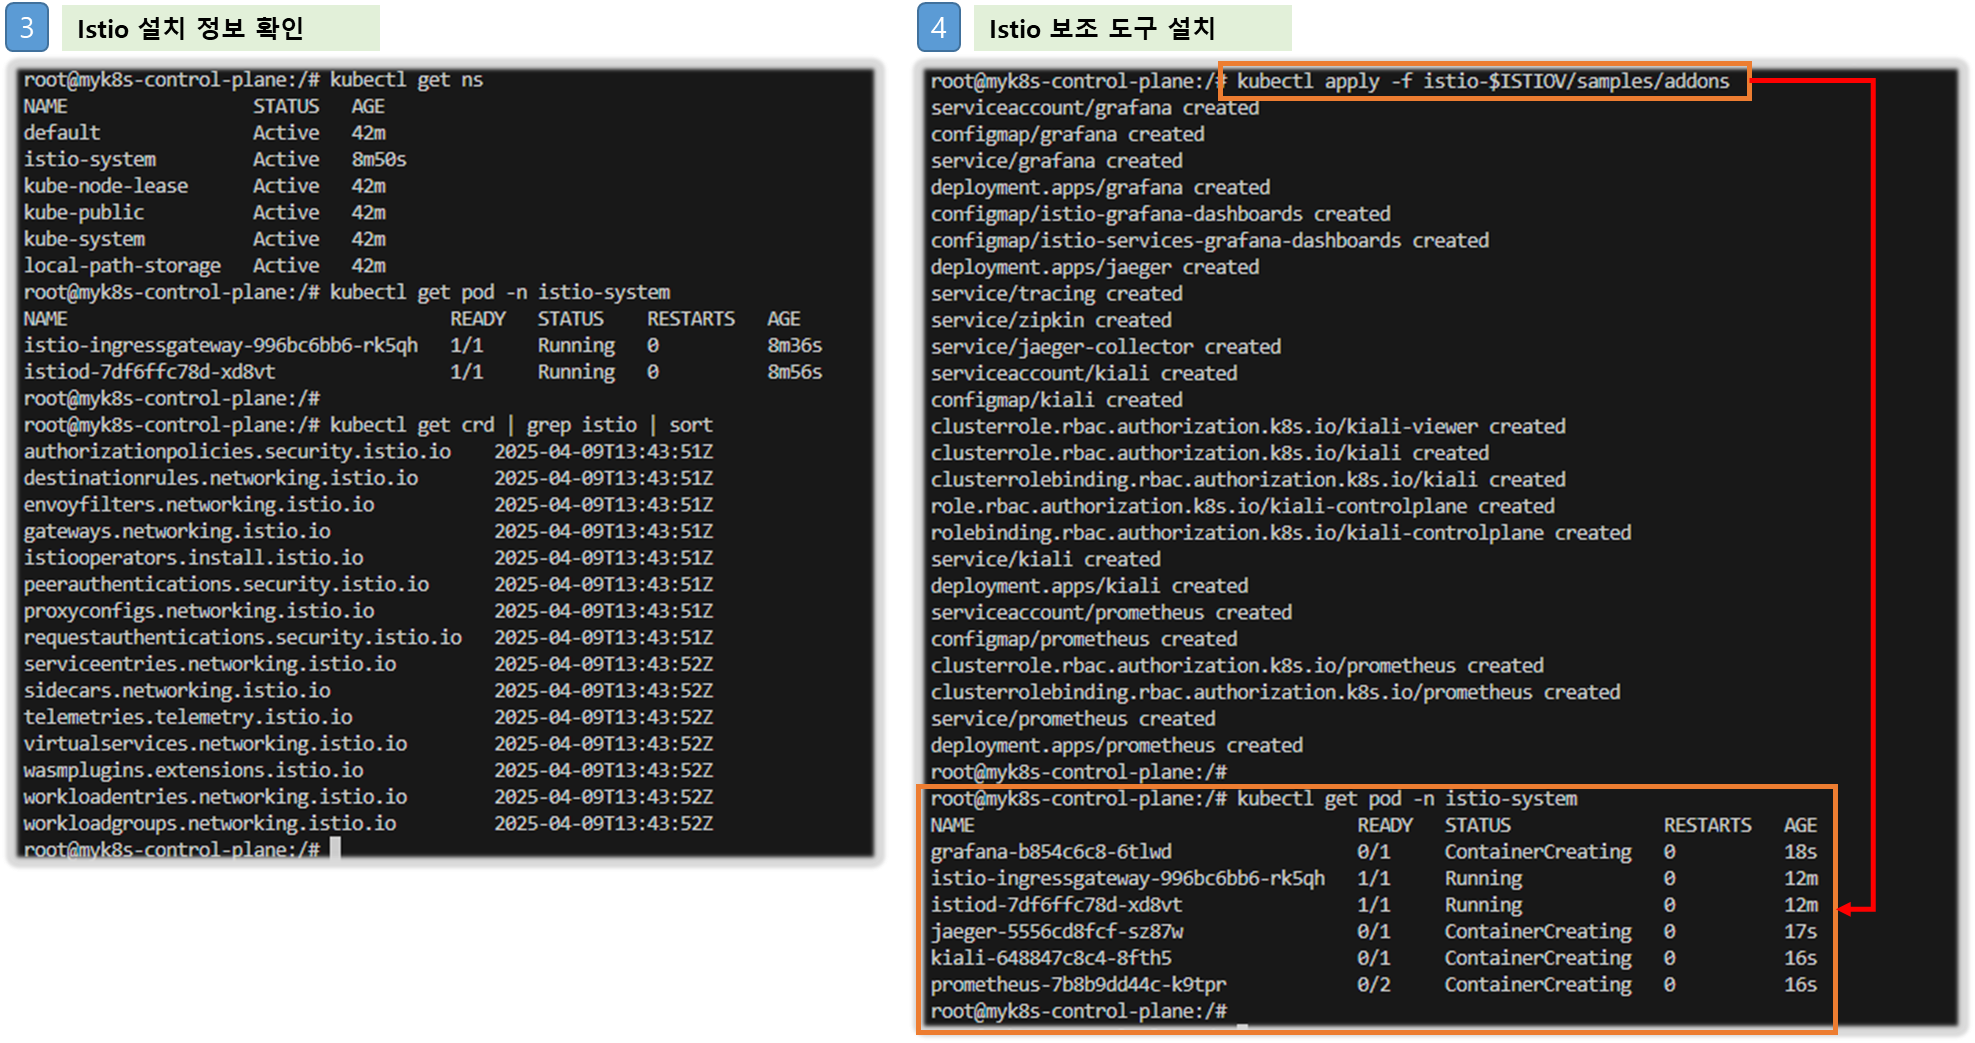Click requestauthentications.security.istio.io CRD
The image size is (1975, 1043).
pos(243,637)
